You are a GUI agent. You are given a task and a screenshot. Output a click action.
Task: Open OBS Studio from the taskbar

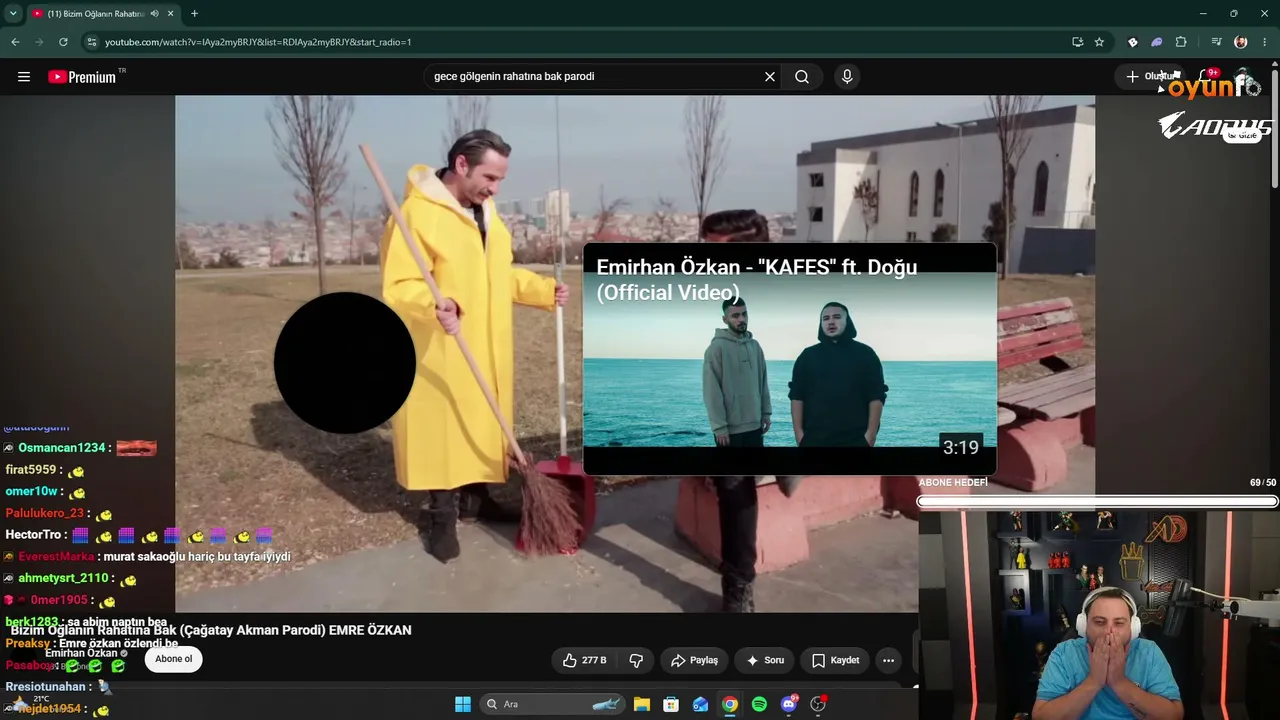[x=818, y=704]
